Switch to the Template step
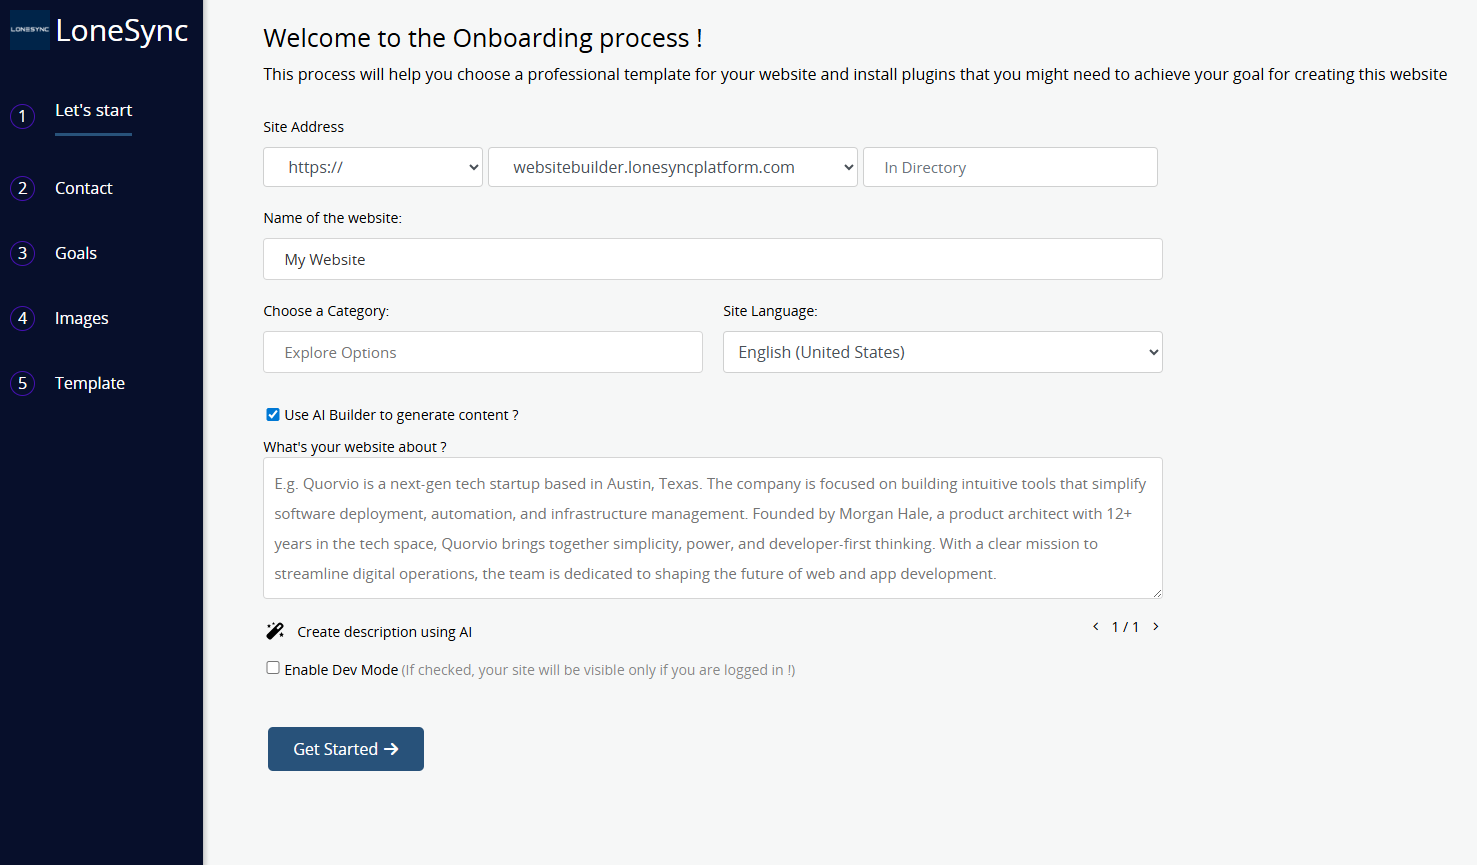The height and width of the screenshot is (865, 1477). tap(90, 383)
